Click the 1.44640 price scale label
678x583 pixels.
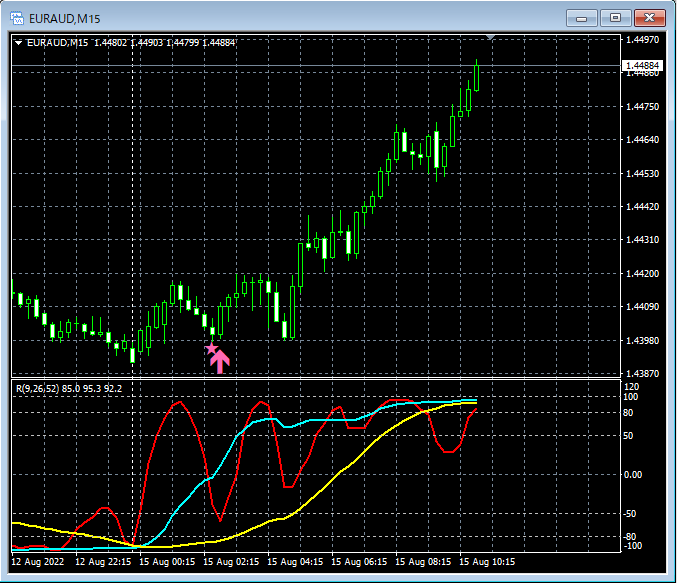(643, 140)
